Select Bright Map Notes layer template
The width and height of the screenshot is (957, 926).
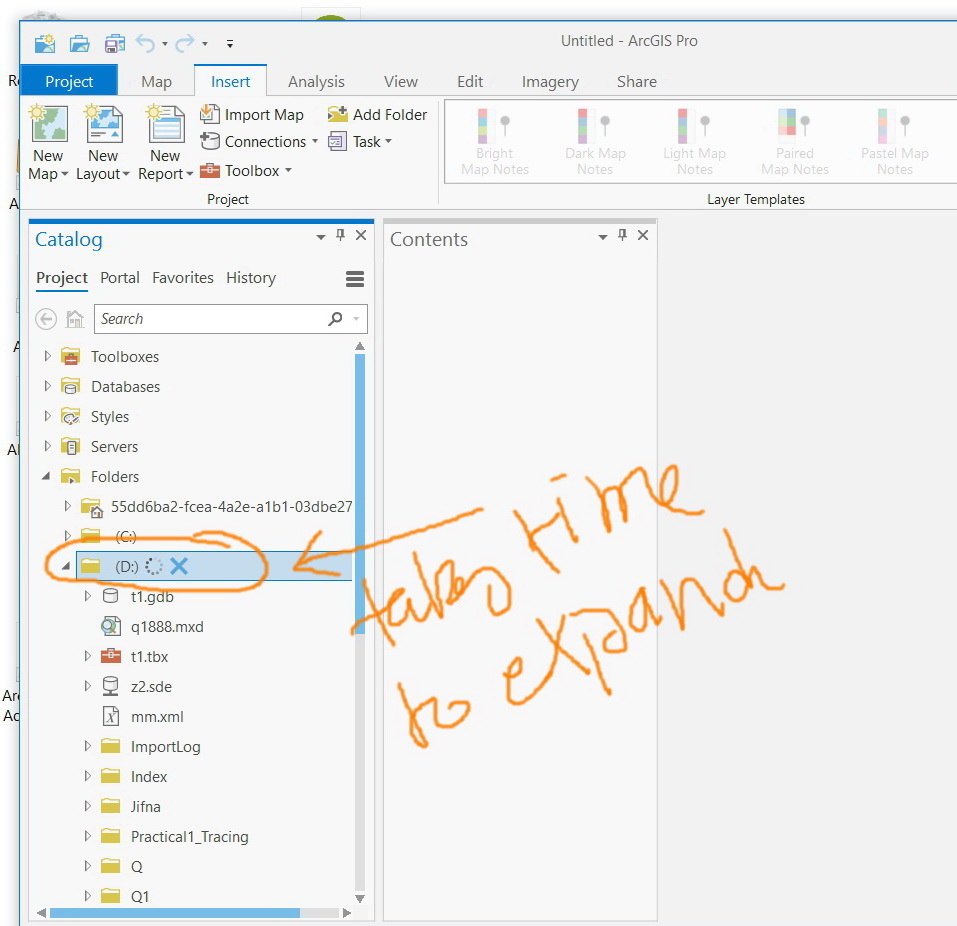click(x=494, y=142)
